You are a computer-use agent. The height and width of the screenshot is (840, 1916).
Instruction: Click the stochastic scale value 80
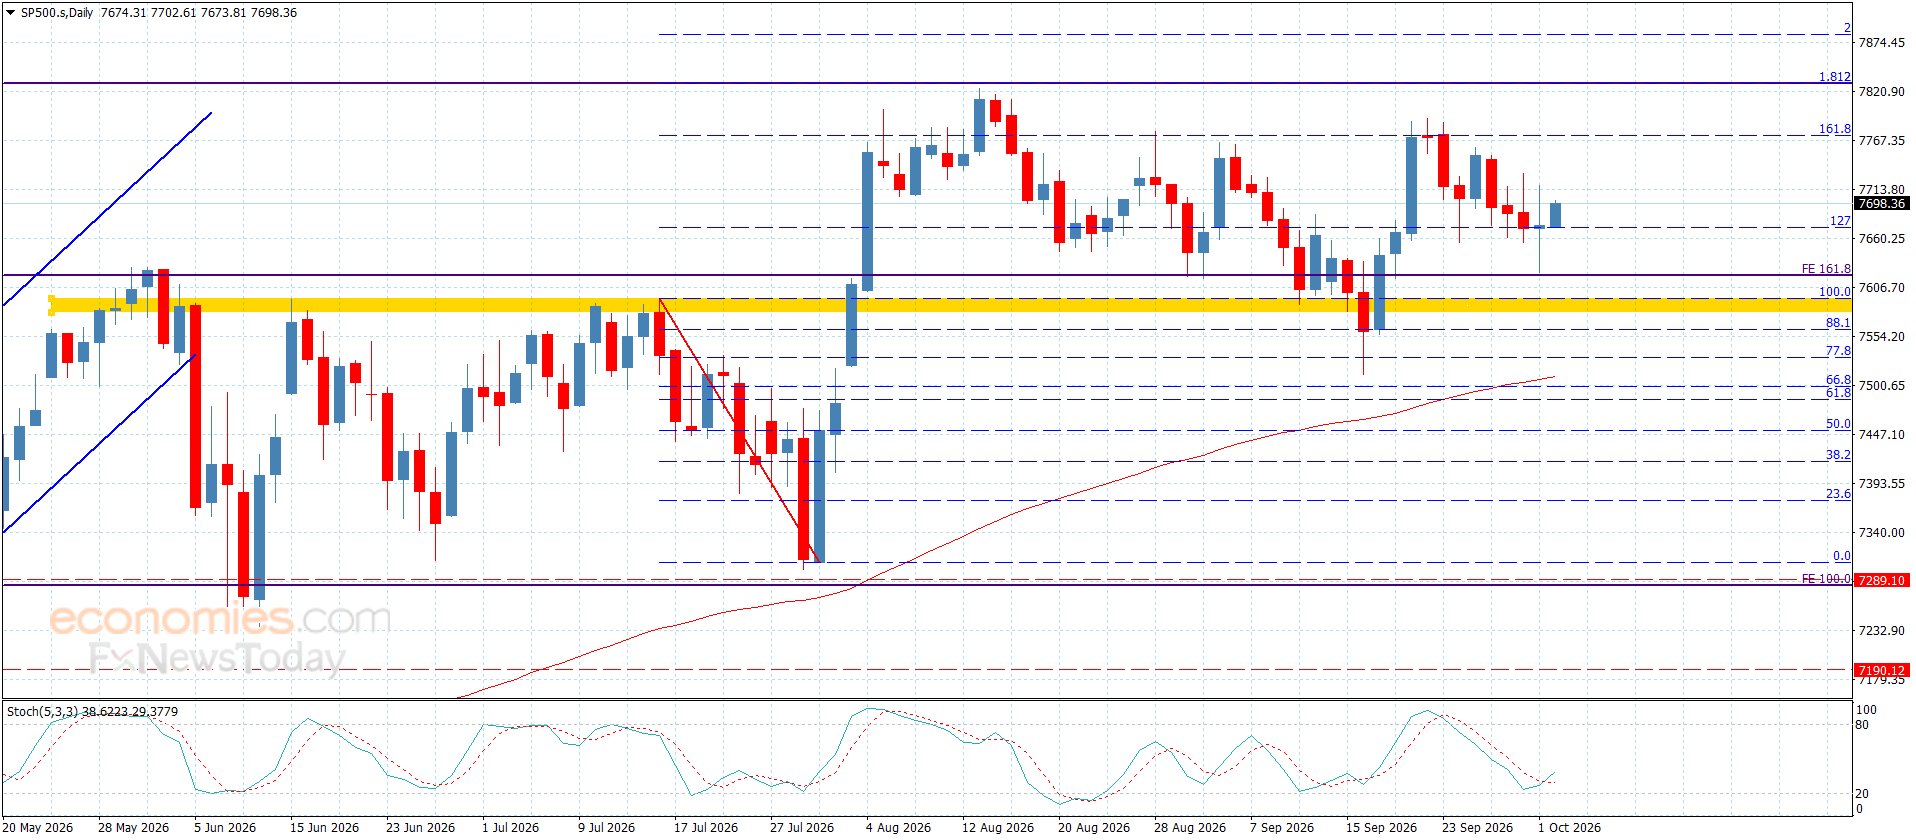click(x=1862, y=725)
